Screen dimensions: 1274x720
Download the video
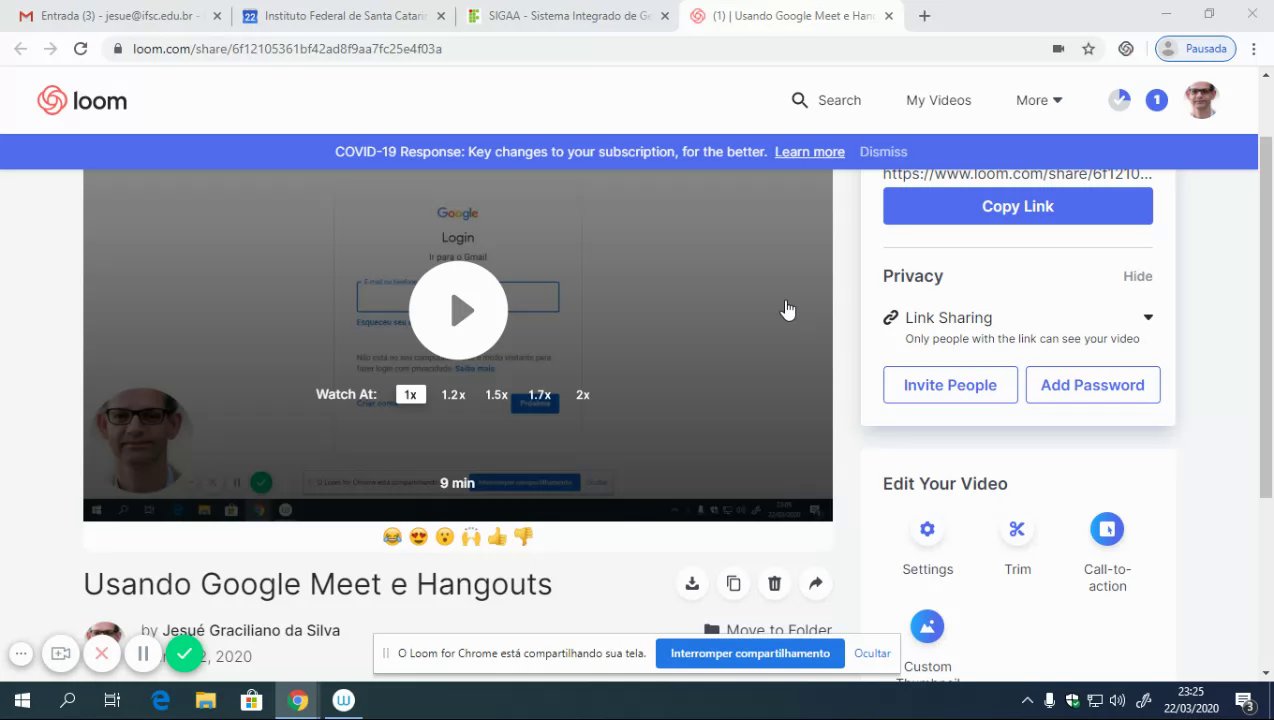pos(692,583)
